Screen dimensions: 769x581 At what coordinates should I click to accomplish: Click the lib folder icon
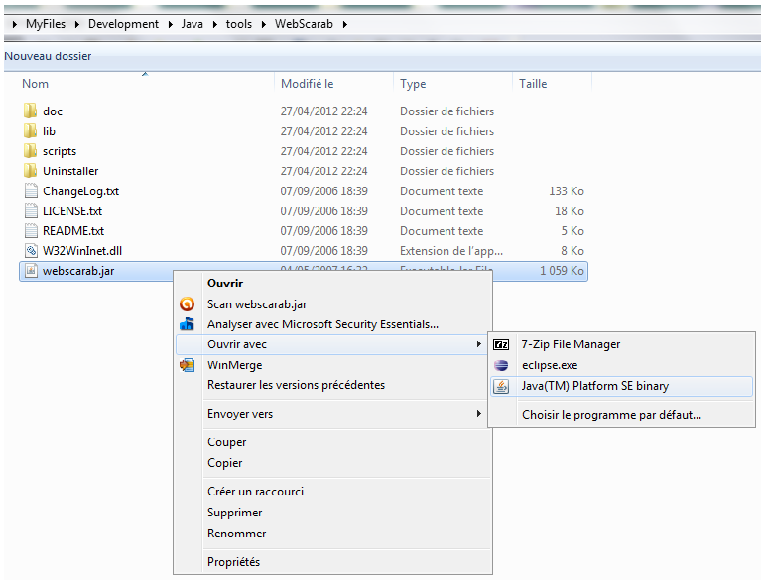pos(30,131)
